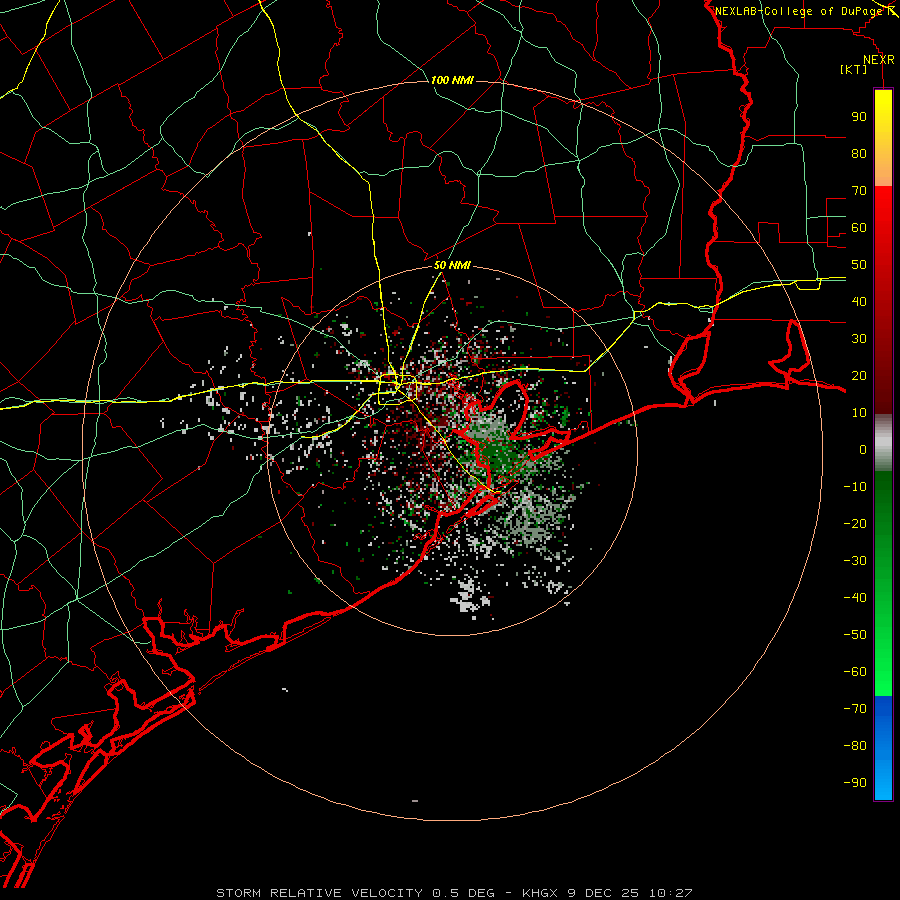Click the -60 value on the velocity scale

coord(855,672)
